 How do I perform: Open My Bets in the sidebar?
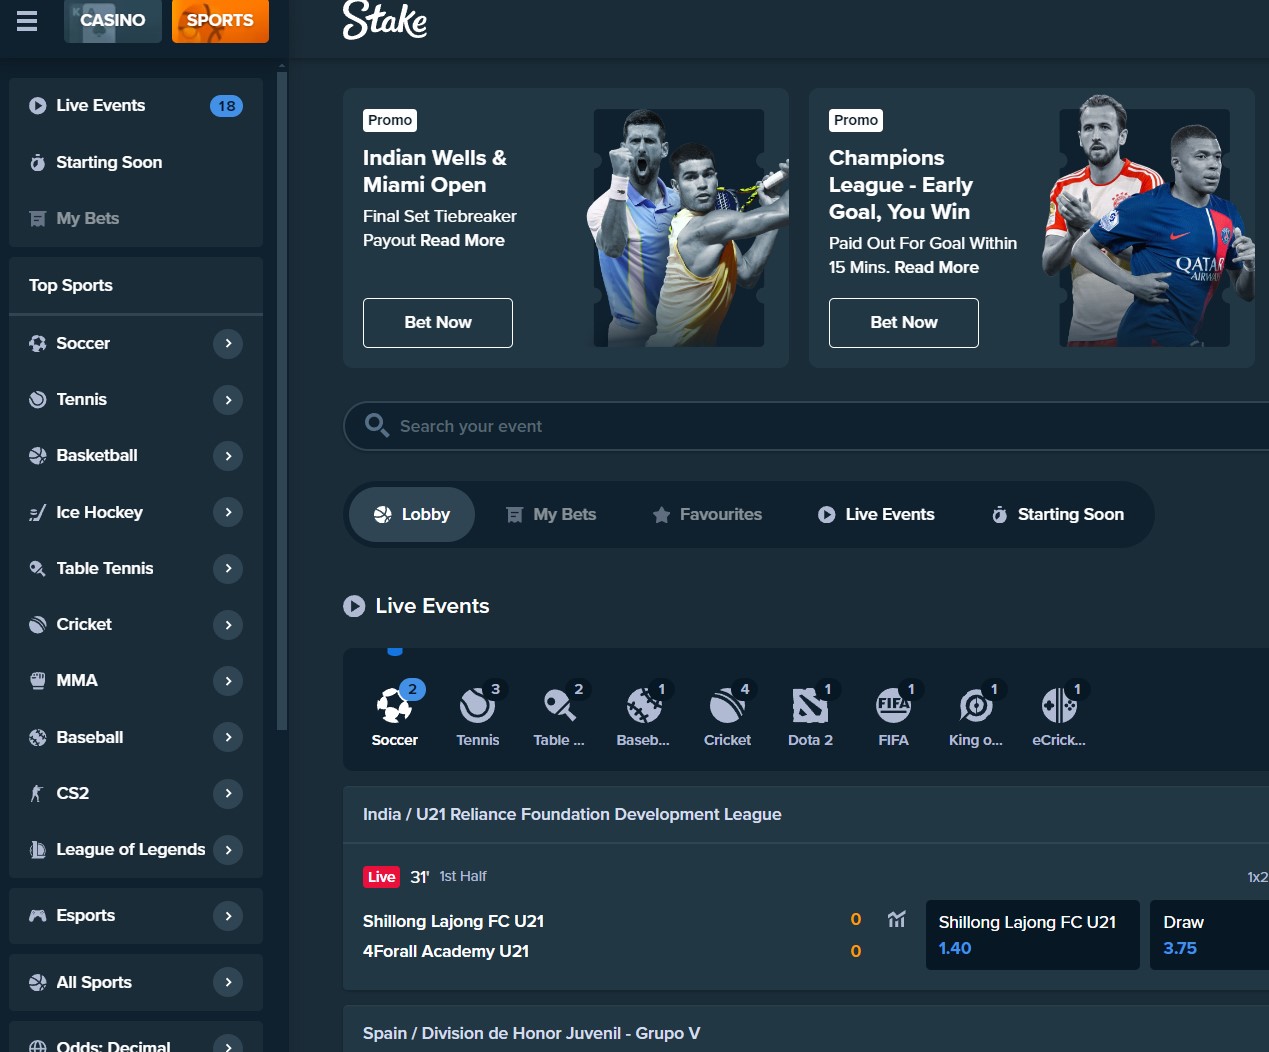(136, 218)
